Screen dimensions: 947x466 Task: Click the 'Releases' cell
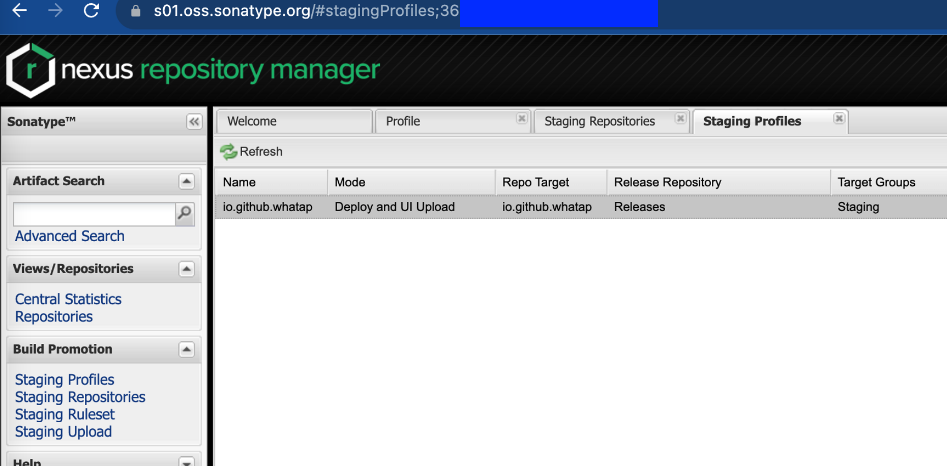pos(640,207)
